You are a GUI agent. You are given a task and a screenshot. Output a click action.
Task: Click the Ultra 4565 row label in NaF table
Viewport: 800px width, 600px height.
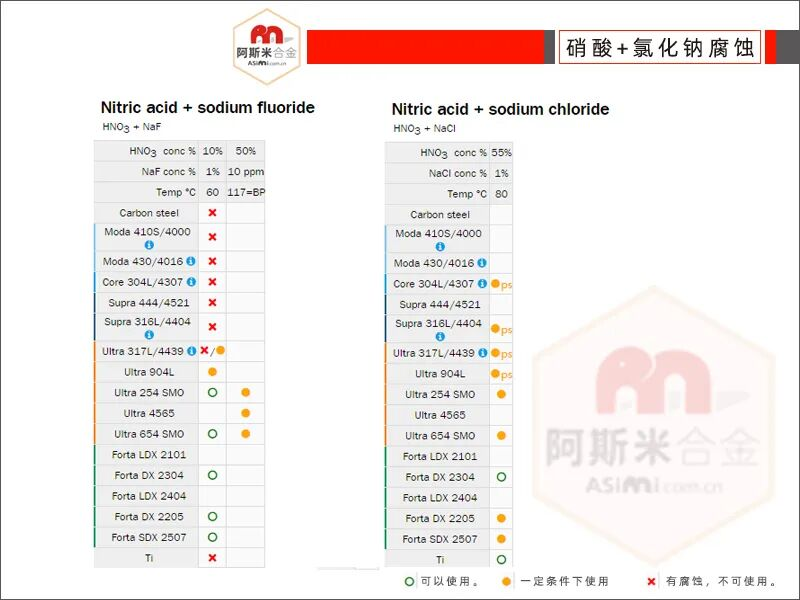pyautogui.click(x=149, y=413)
